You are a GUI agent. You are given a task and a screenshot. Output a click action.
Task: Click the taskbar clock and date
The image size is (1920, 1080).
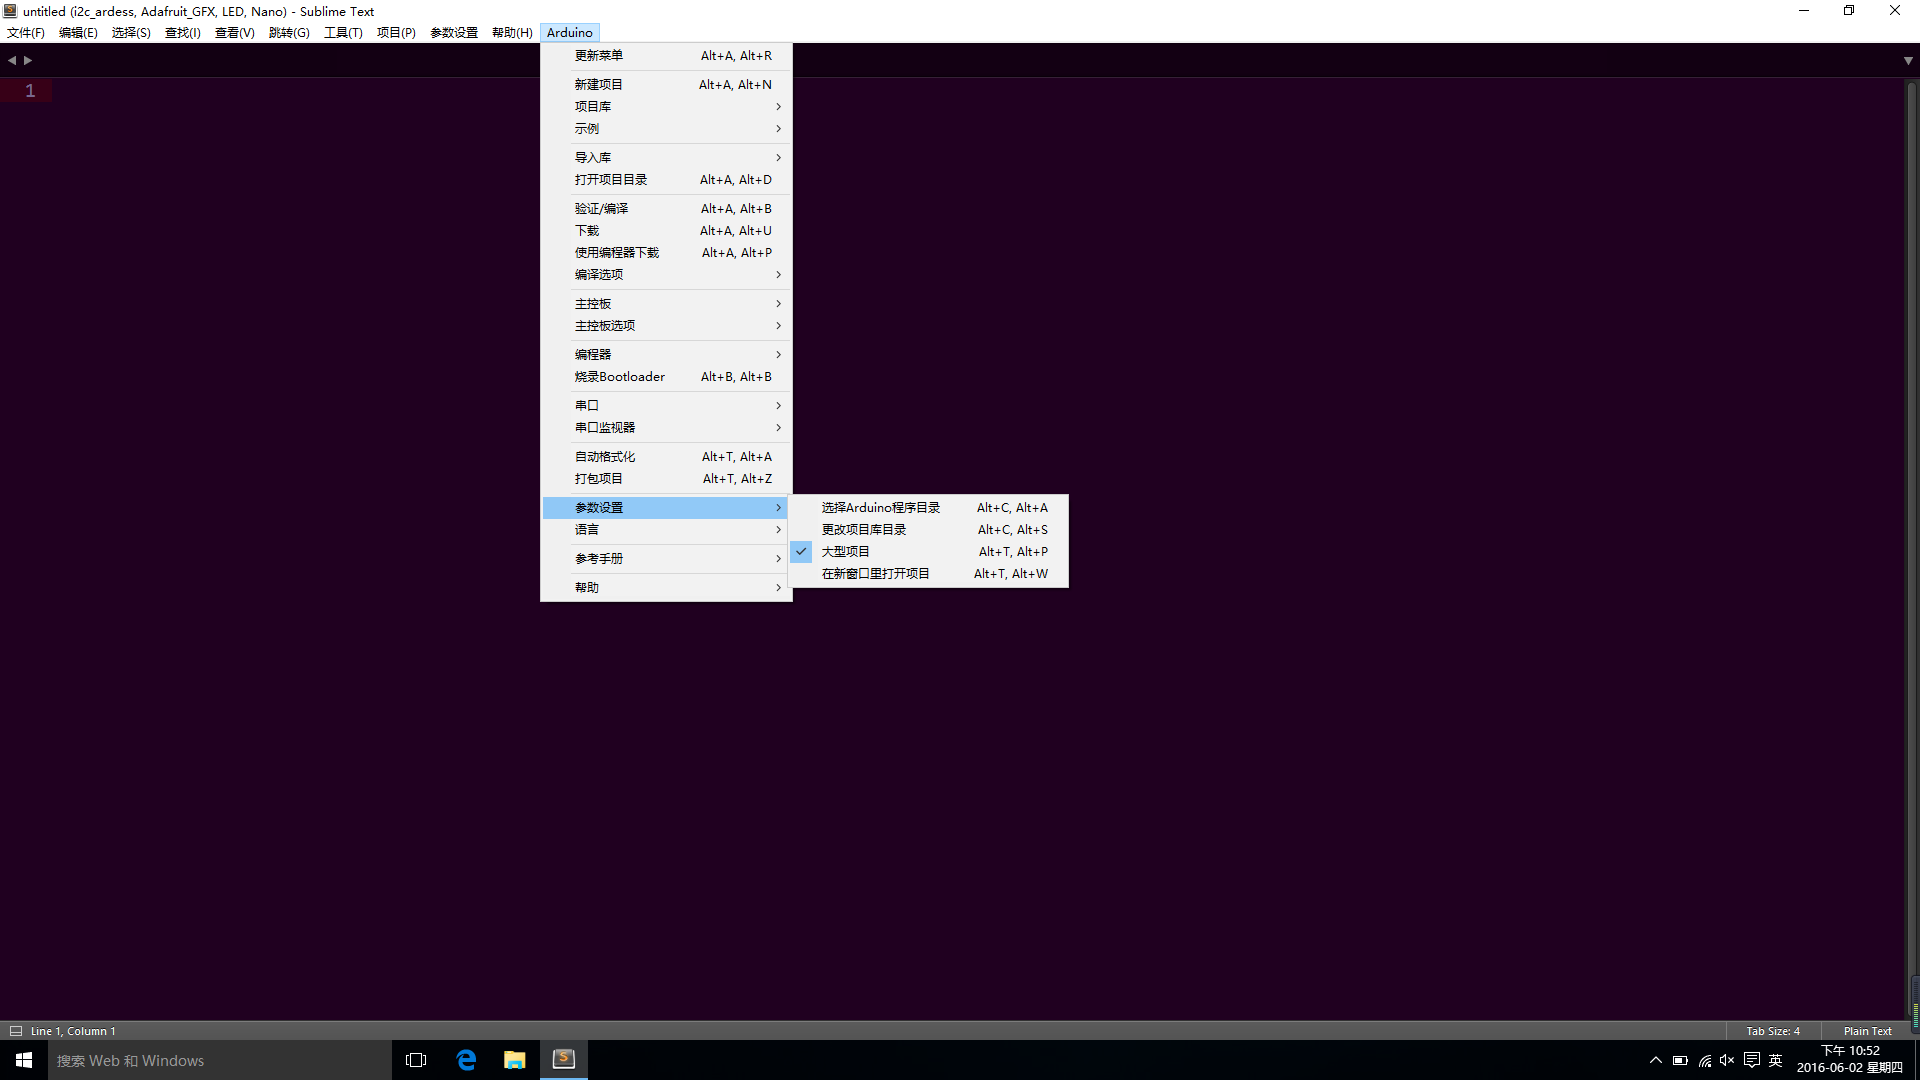(1850, 1060)
